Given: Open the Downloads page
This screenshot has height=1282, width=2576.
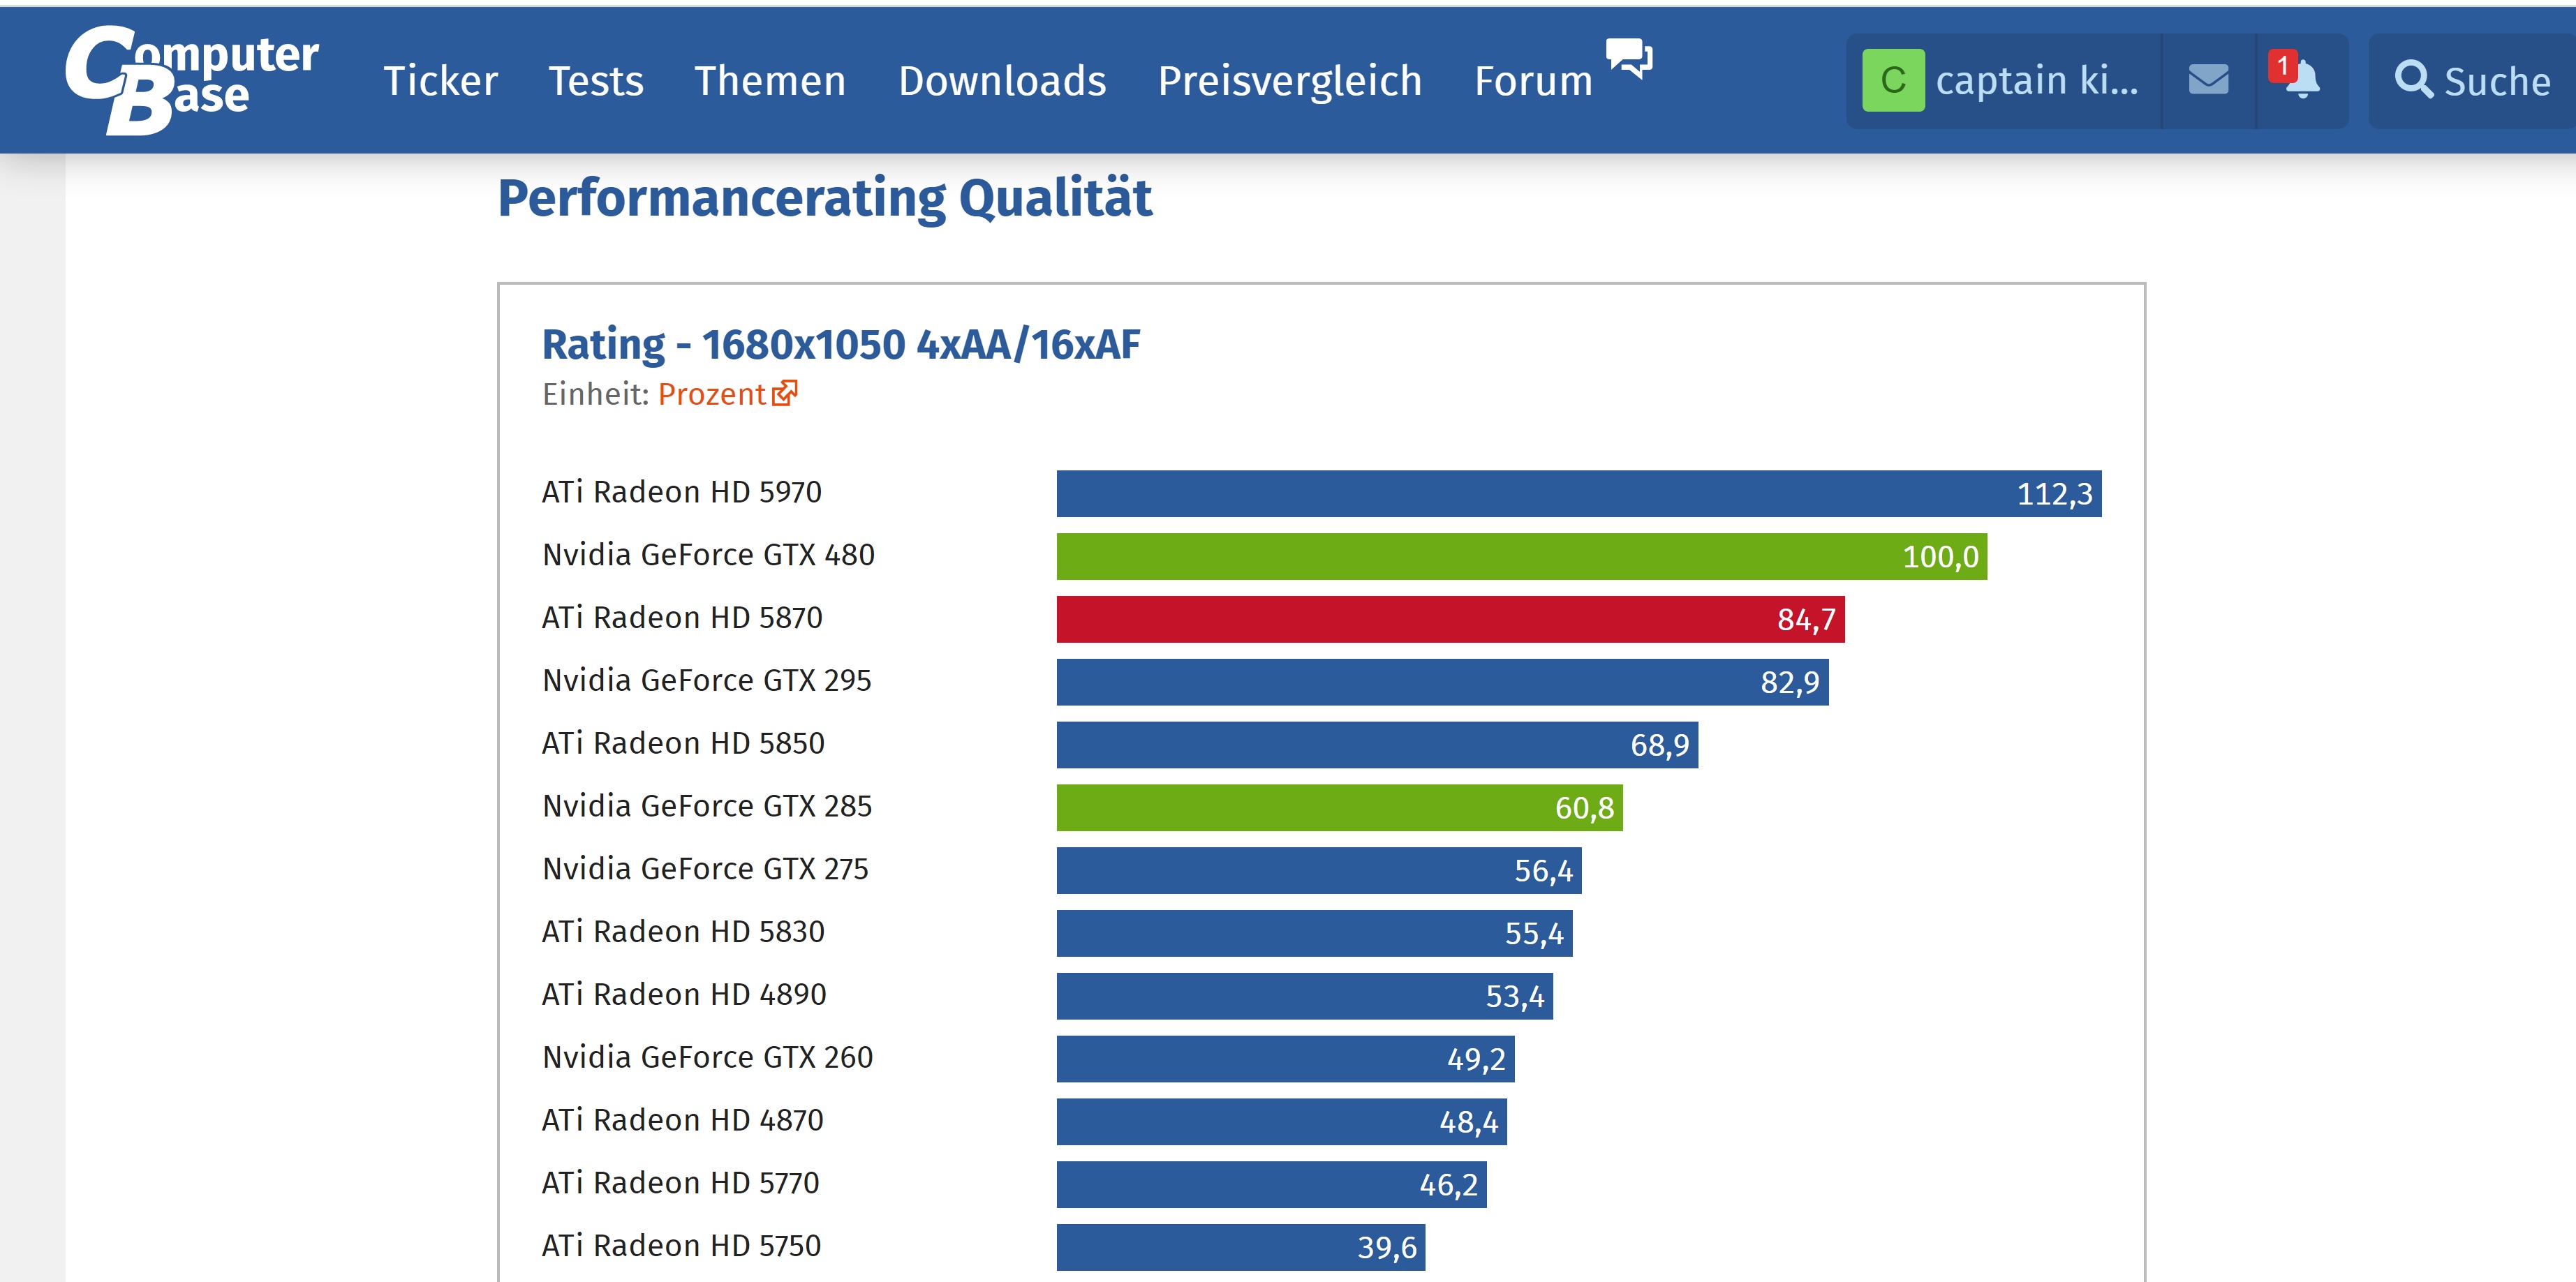Looking at the screenshot, I should (1002, 81).
